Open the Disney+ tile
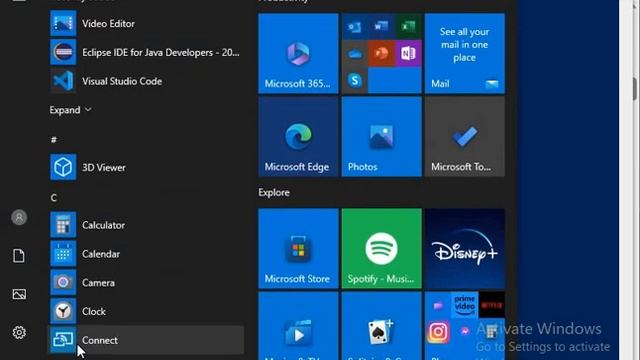 pos(465,249)
